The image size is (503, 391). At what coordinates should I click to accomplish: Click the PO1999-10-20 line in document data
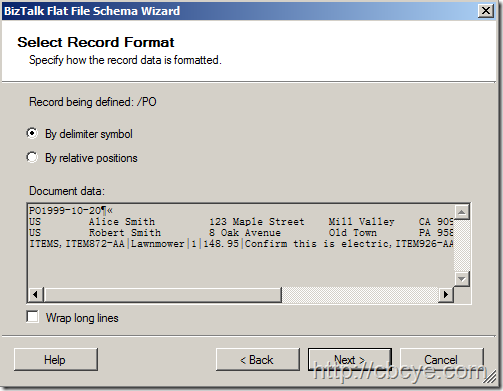pyautogui.click(x=71, y=211)
